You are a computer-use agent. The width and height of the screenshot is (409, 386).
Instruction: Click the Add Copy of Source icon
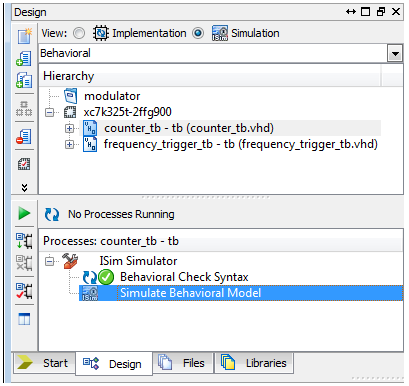(x=24, y=80)
